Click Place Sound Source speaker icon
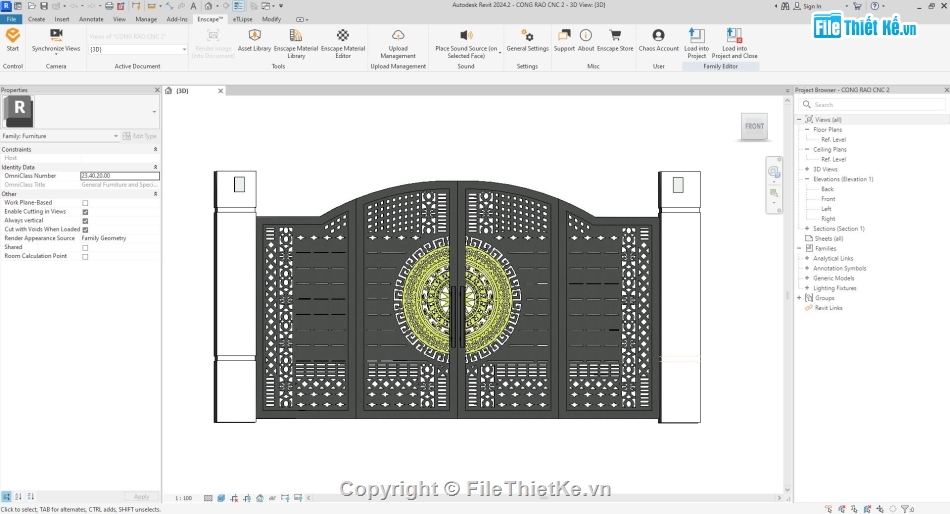Screen dimensions: 950x514 coord(466,35)
